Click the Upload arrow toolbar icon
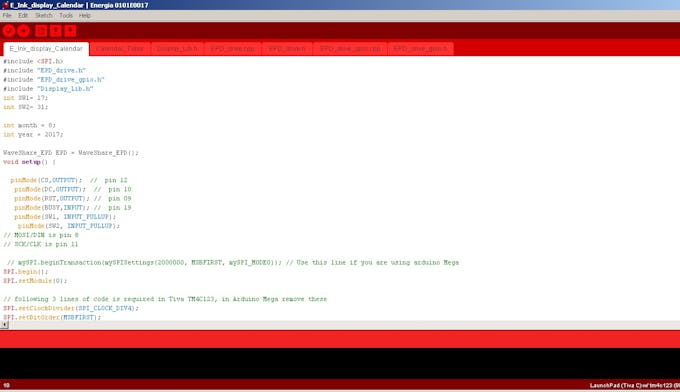The image size is (680, 392). 23,31
